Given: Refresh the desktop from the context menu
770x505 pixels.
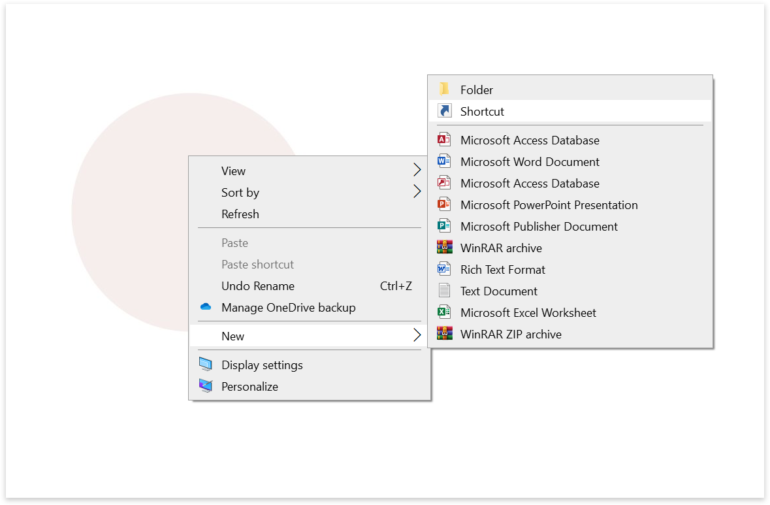Looking at the screenshot, I should 240,214.
